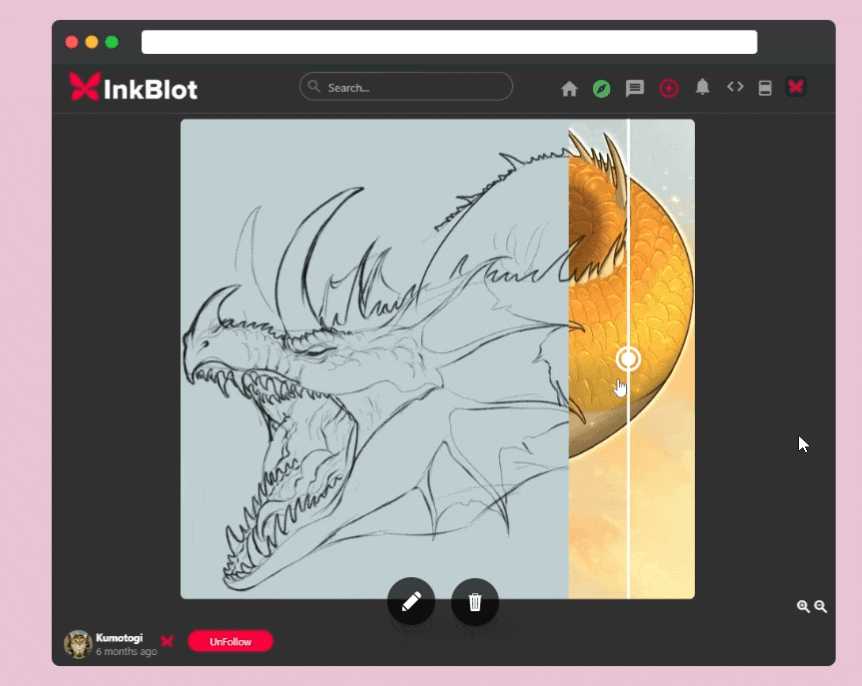Check Notifications via the bell icon
Image resolution: width=862 pixels, height=686 pixels.
pos(702,88)
